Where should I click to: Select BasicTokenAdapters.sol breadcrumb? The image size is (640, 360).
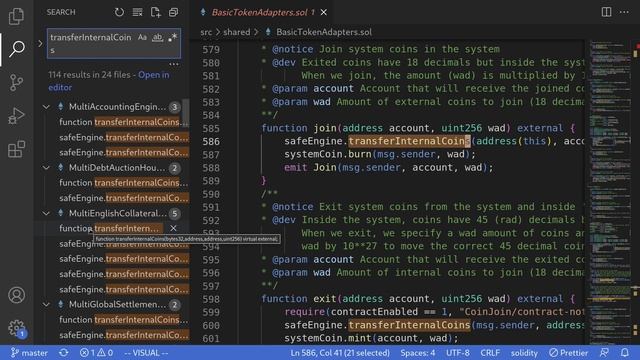(324, 32)
